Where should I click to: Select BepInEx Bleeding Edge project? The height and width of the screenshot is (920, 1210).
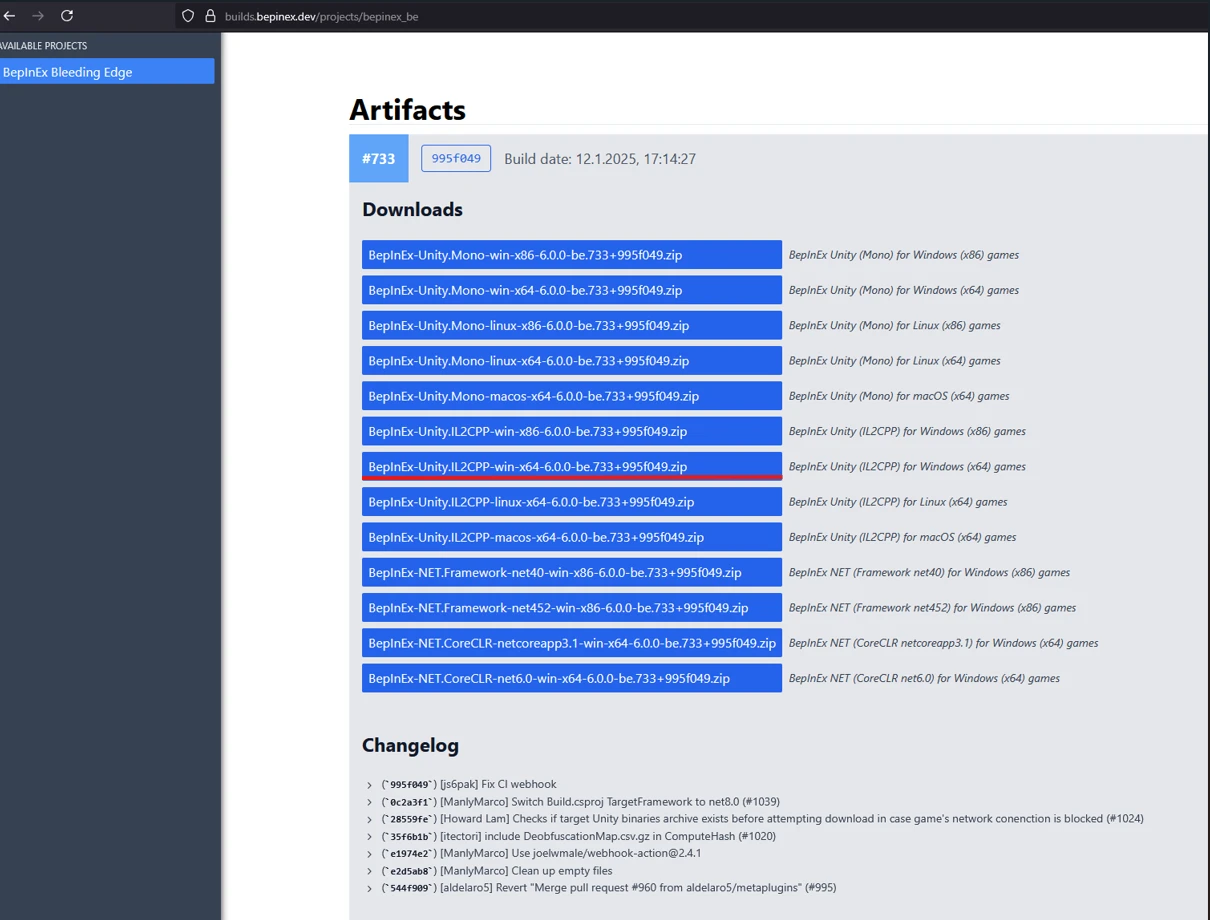click(x=105, y=72)
